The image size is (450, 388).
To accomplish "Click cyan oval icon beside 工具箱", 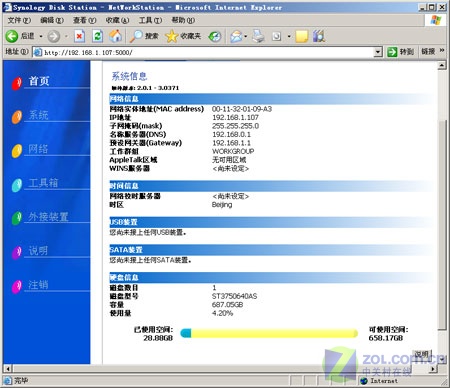I will coord(17,185).
